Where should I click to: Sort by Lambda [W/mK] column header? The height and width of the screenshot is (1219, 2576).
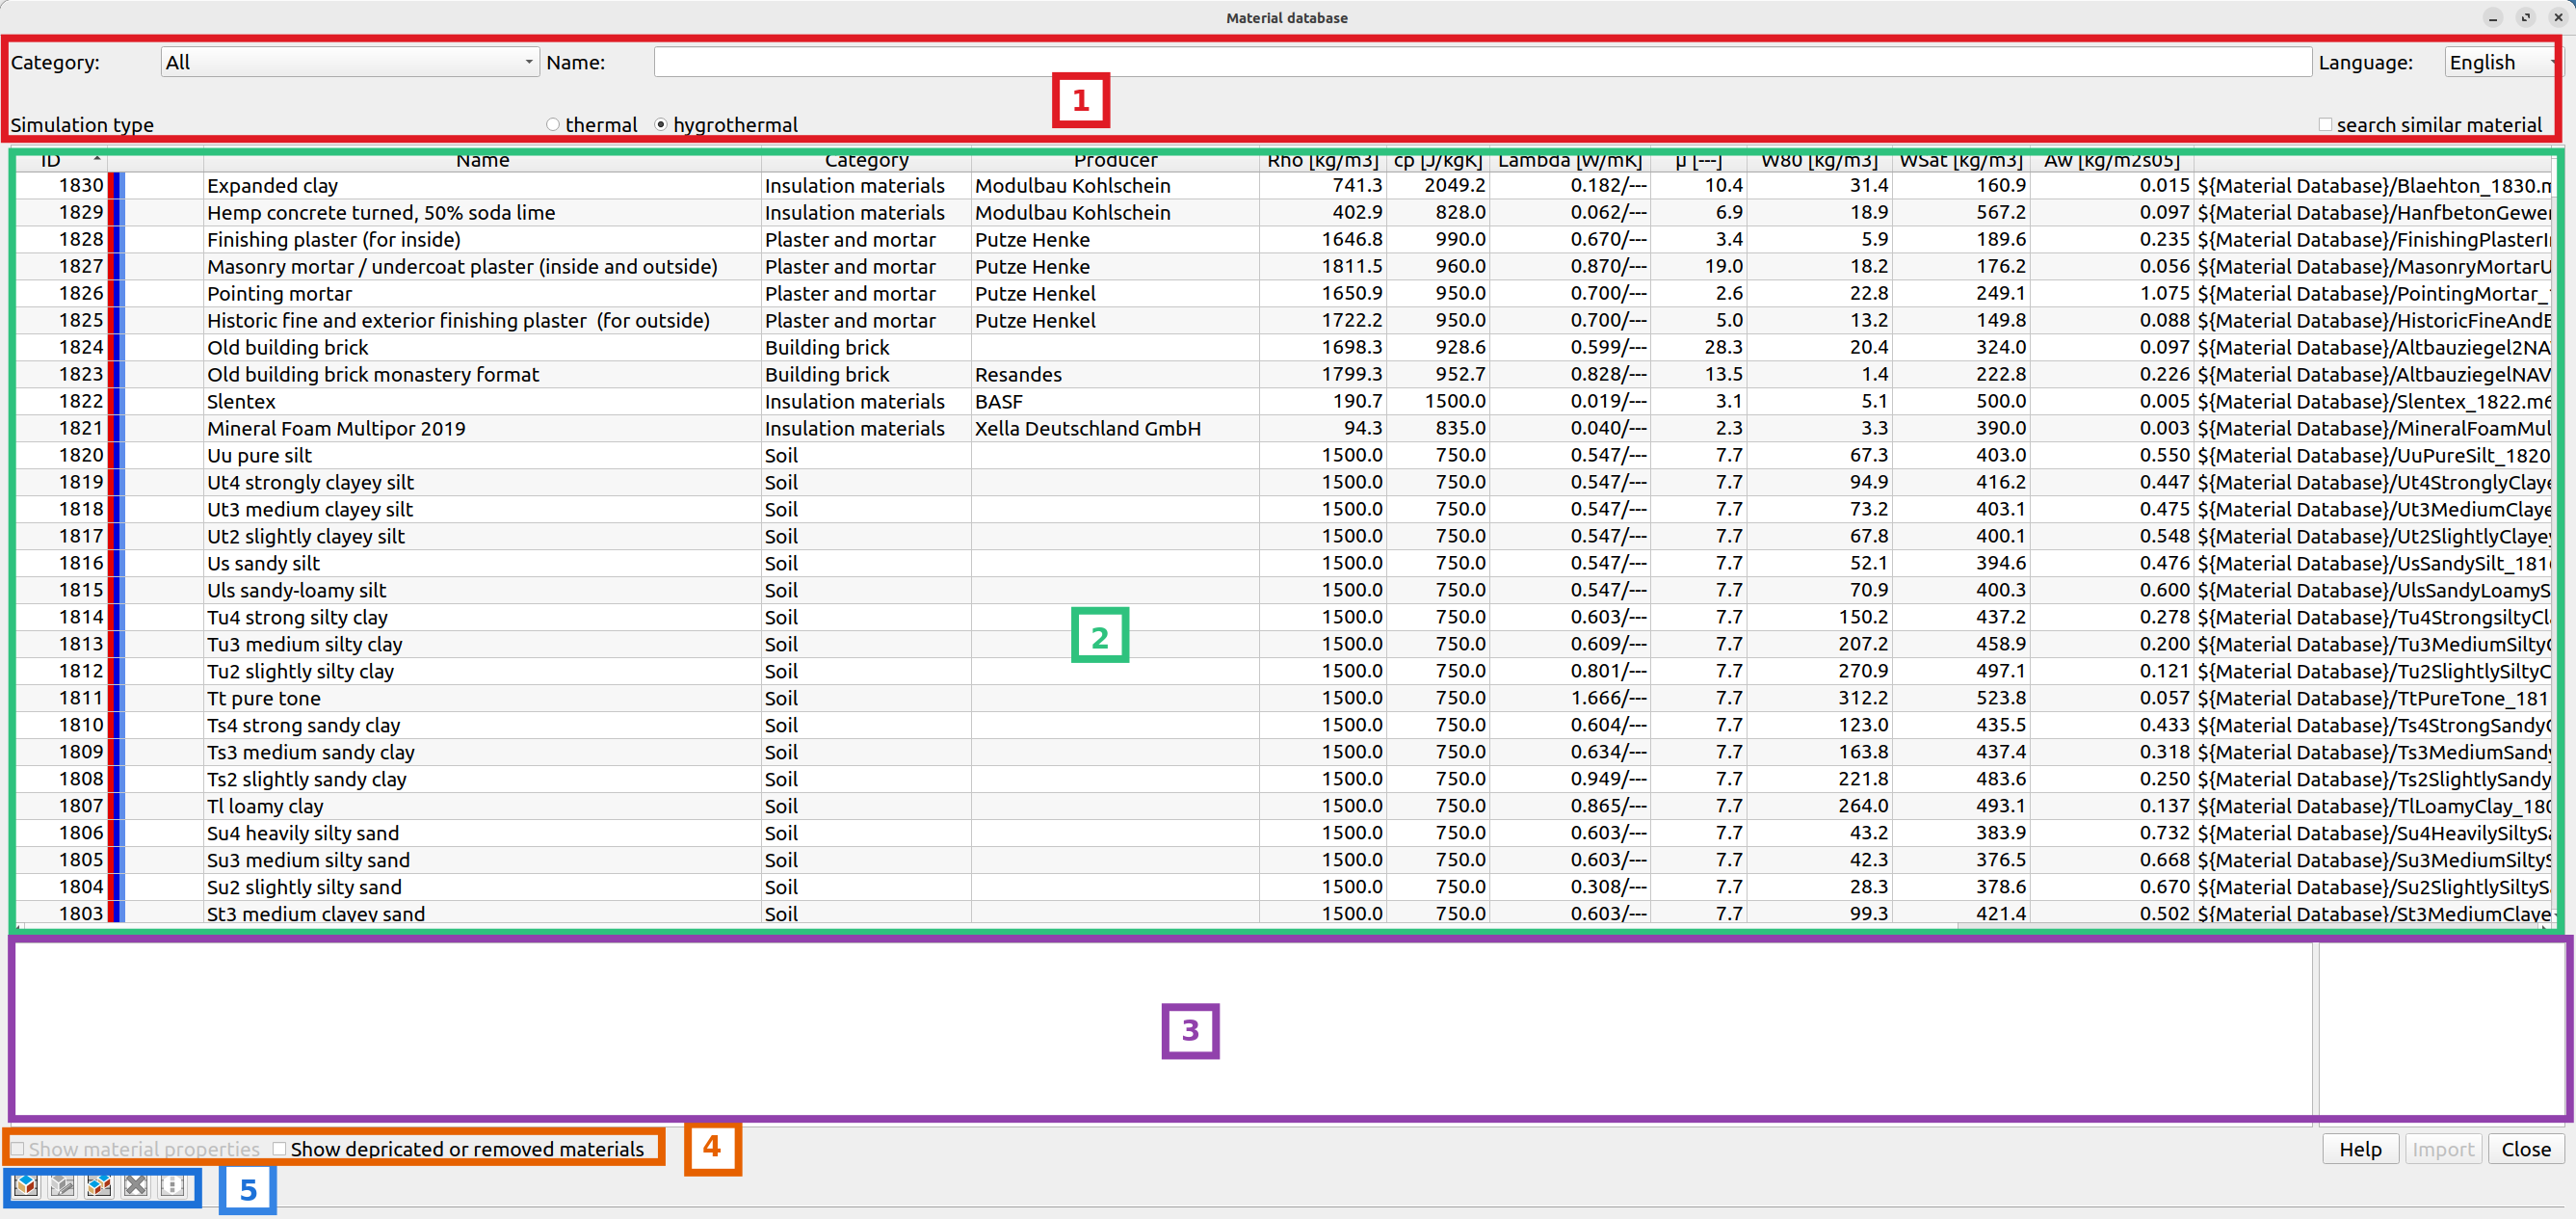pos(1569,161)
